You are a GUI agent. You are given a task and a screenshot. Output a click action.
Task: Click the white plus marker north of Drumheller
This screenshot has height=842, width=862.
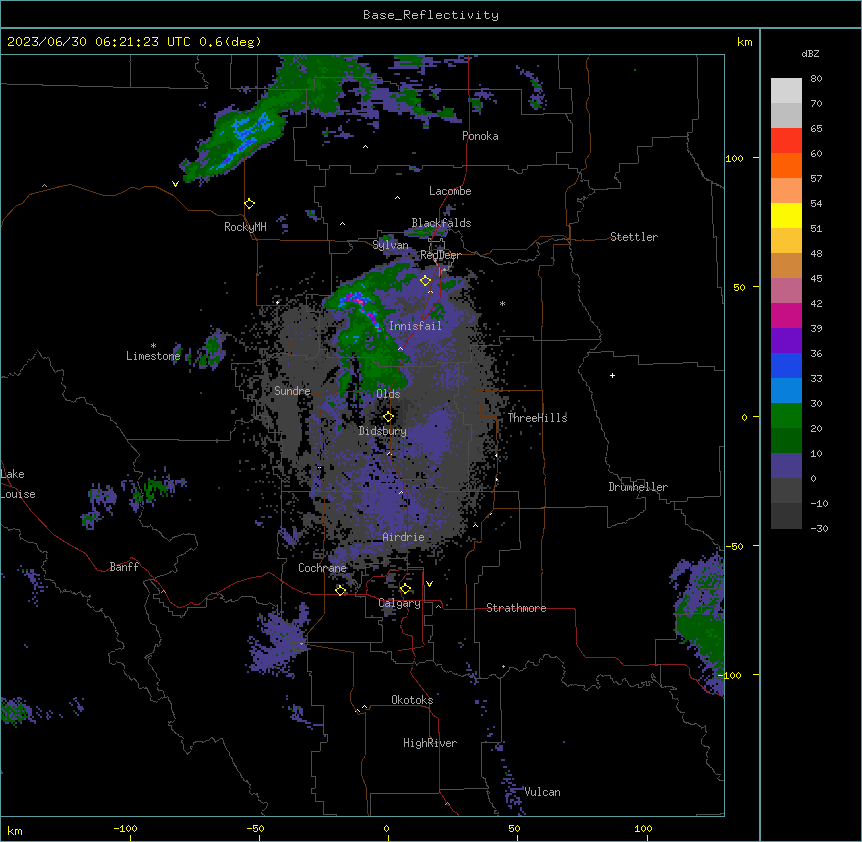coord(612,375)
